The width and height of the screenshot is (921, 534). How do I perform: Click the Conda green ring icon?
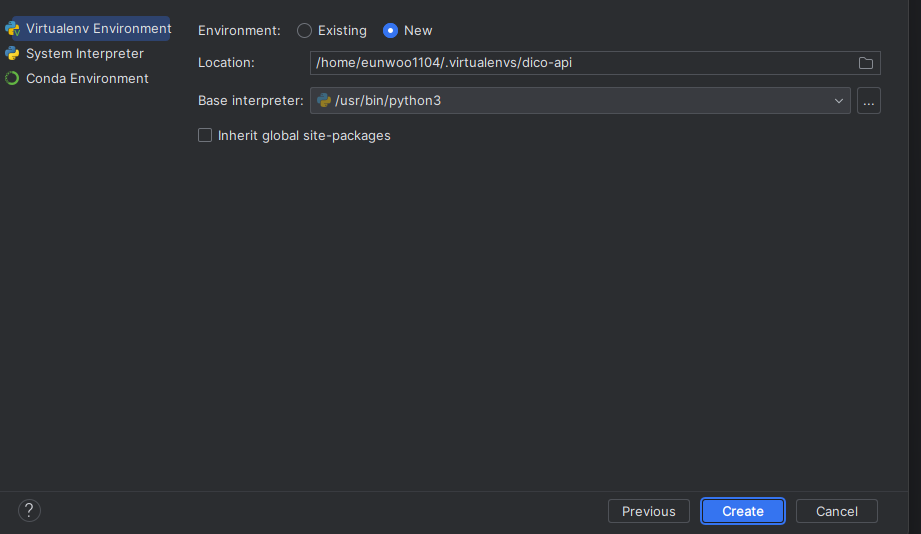tap(12, 78)
